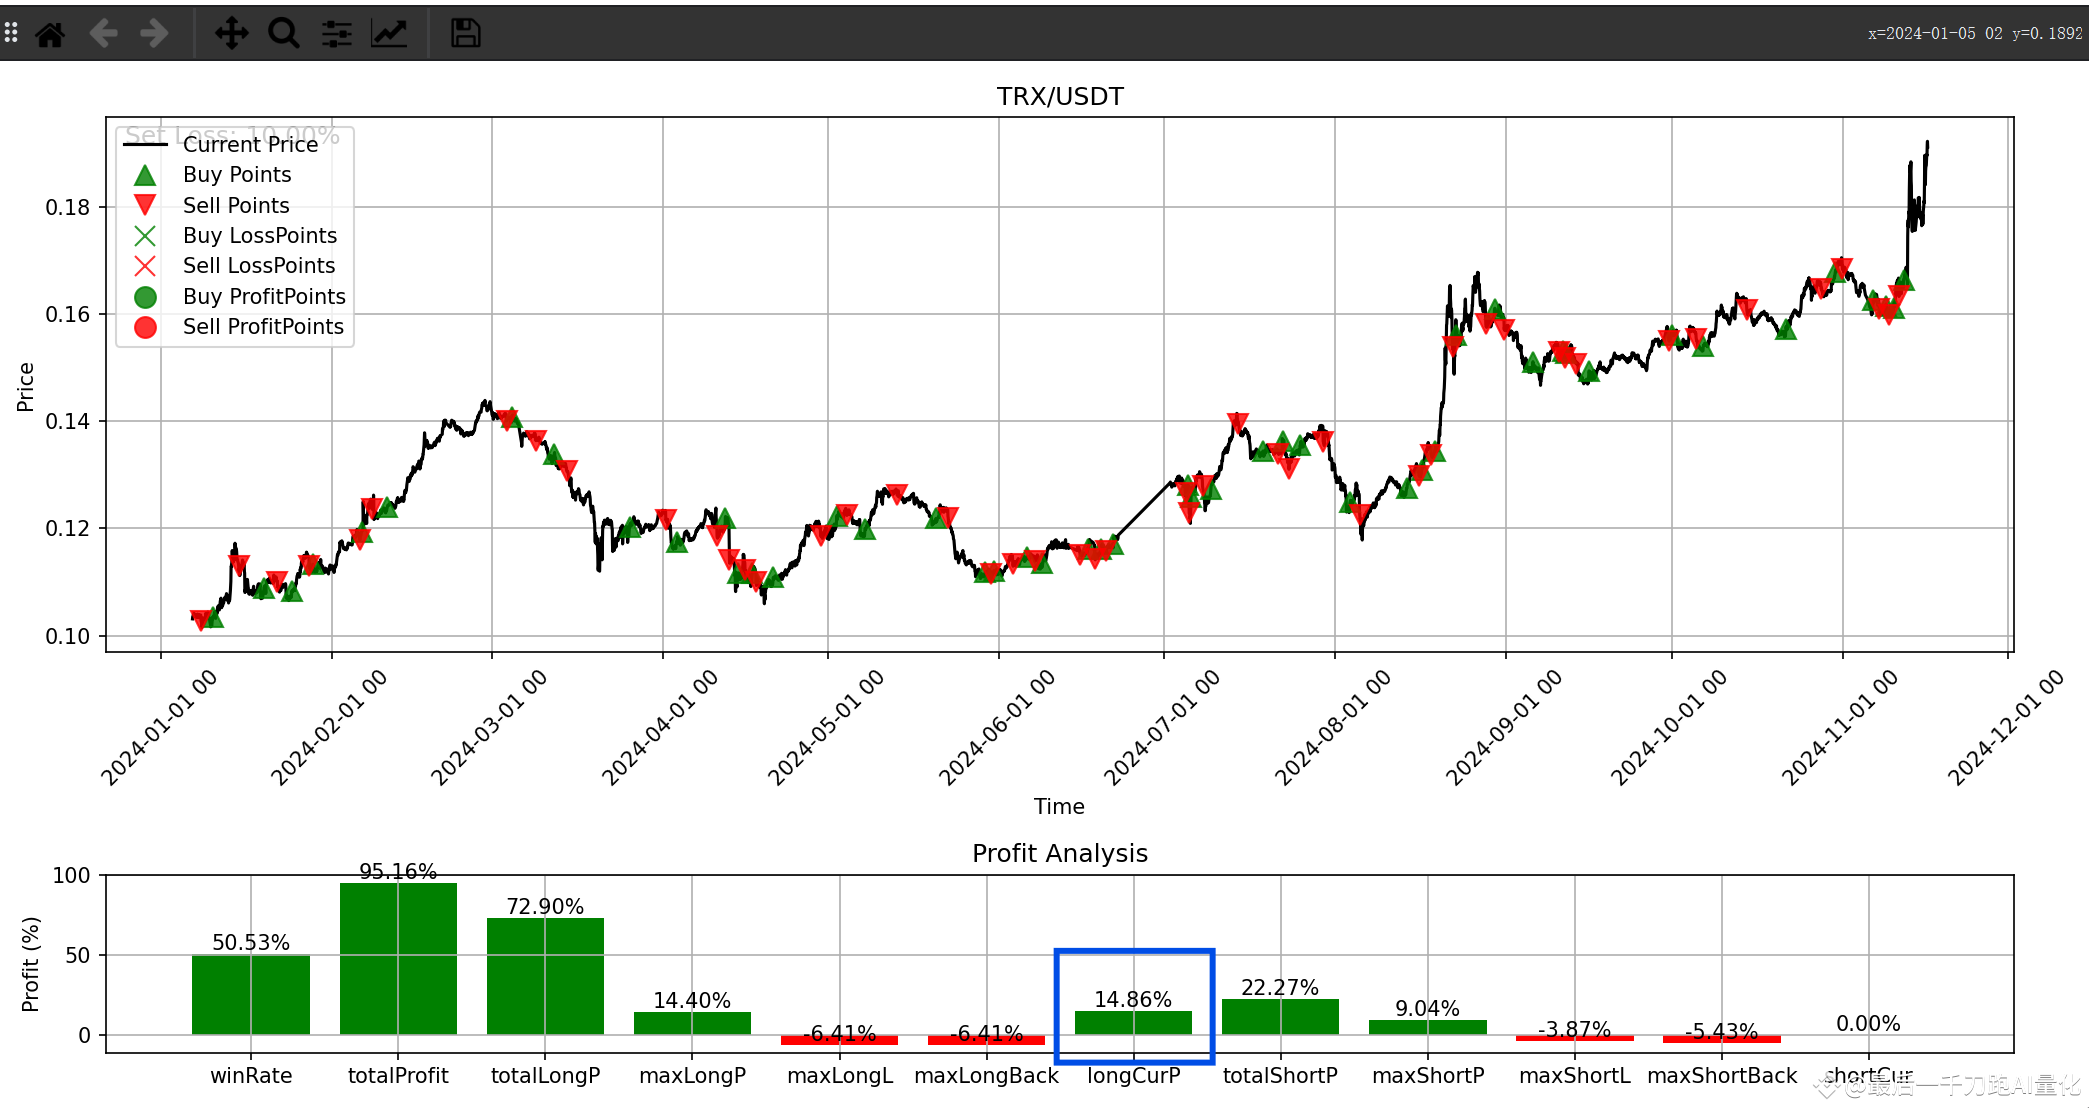
Task: Click Sell ProfitPoints legend entry
Action: (x=263, y=326)
